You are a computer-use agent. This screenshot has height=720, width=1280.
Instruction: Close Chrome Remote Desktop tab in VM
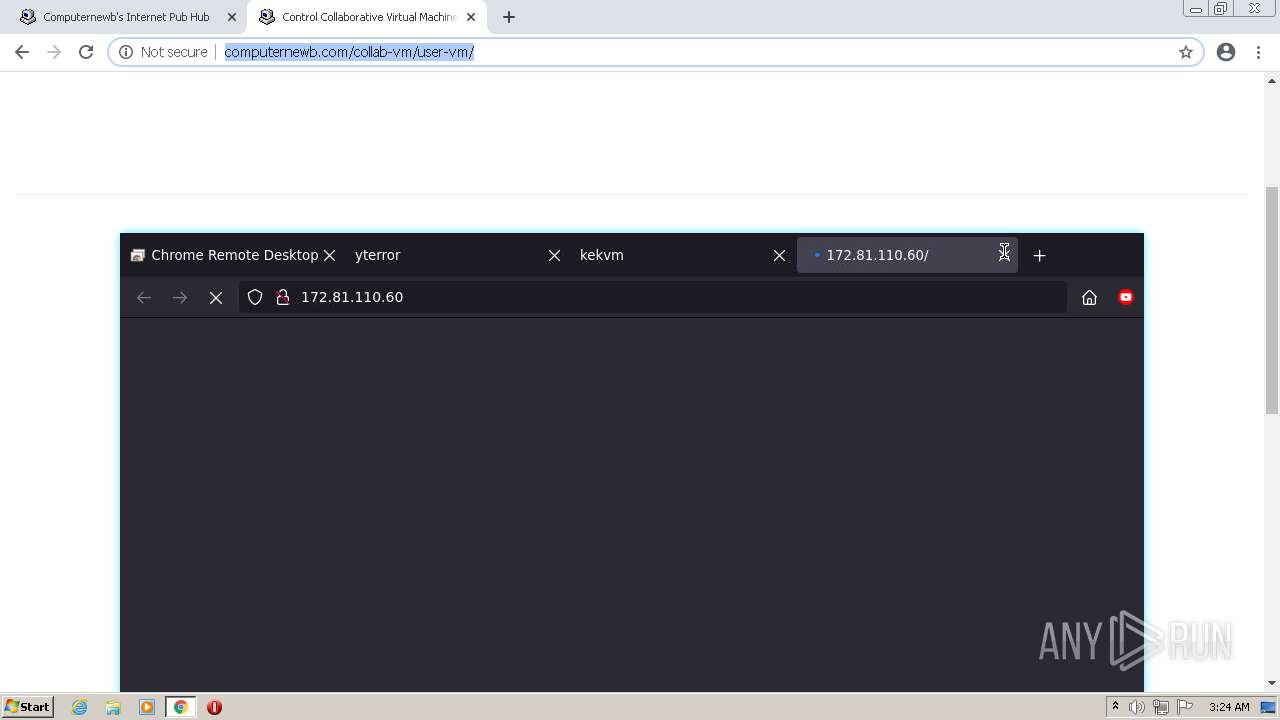pyautogui.click(x=329, y=255)
